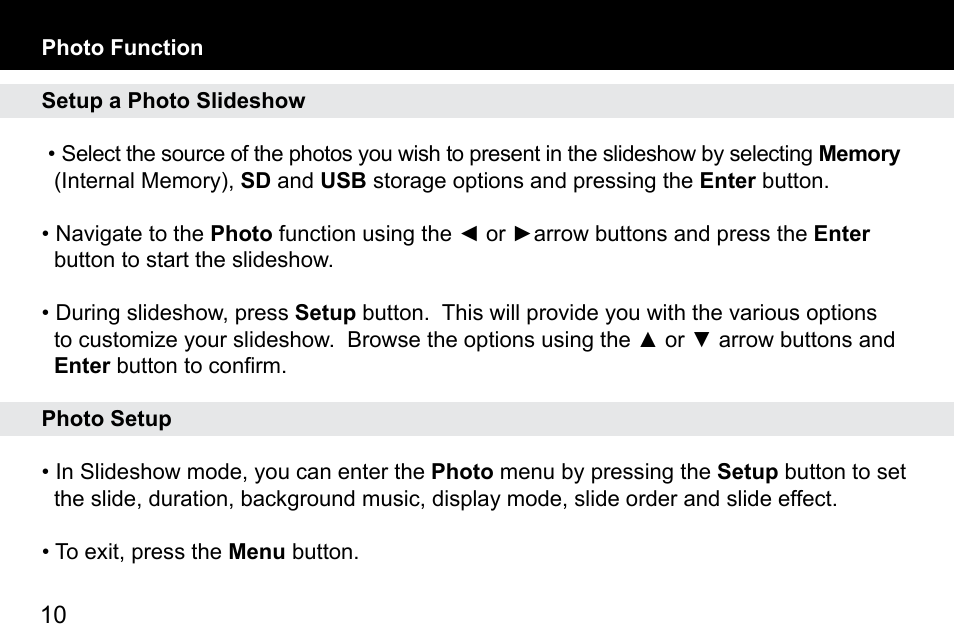Click the right arrow symbol before 'arrow buttons'
Screen dimensions: 954x636
pyautogui.click(x=523, y=234)
